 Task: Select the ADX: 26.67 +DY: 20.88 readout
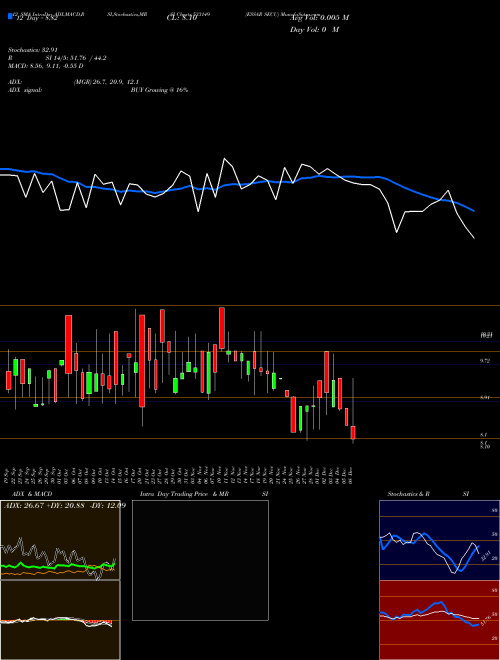tap(45, 505)
